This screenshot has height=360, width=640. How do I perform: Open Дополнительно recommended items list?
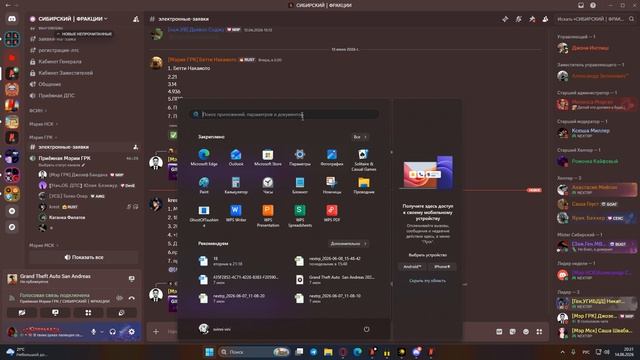(x=348, y=244)
